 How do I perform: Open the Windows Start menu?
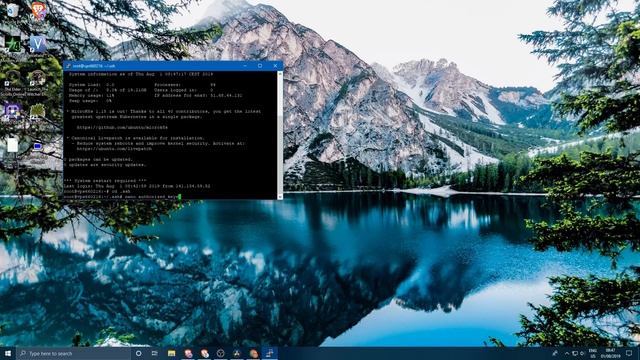[8, 353]
